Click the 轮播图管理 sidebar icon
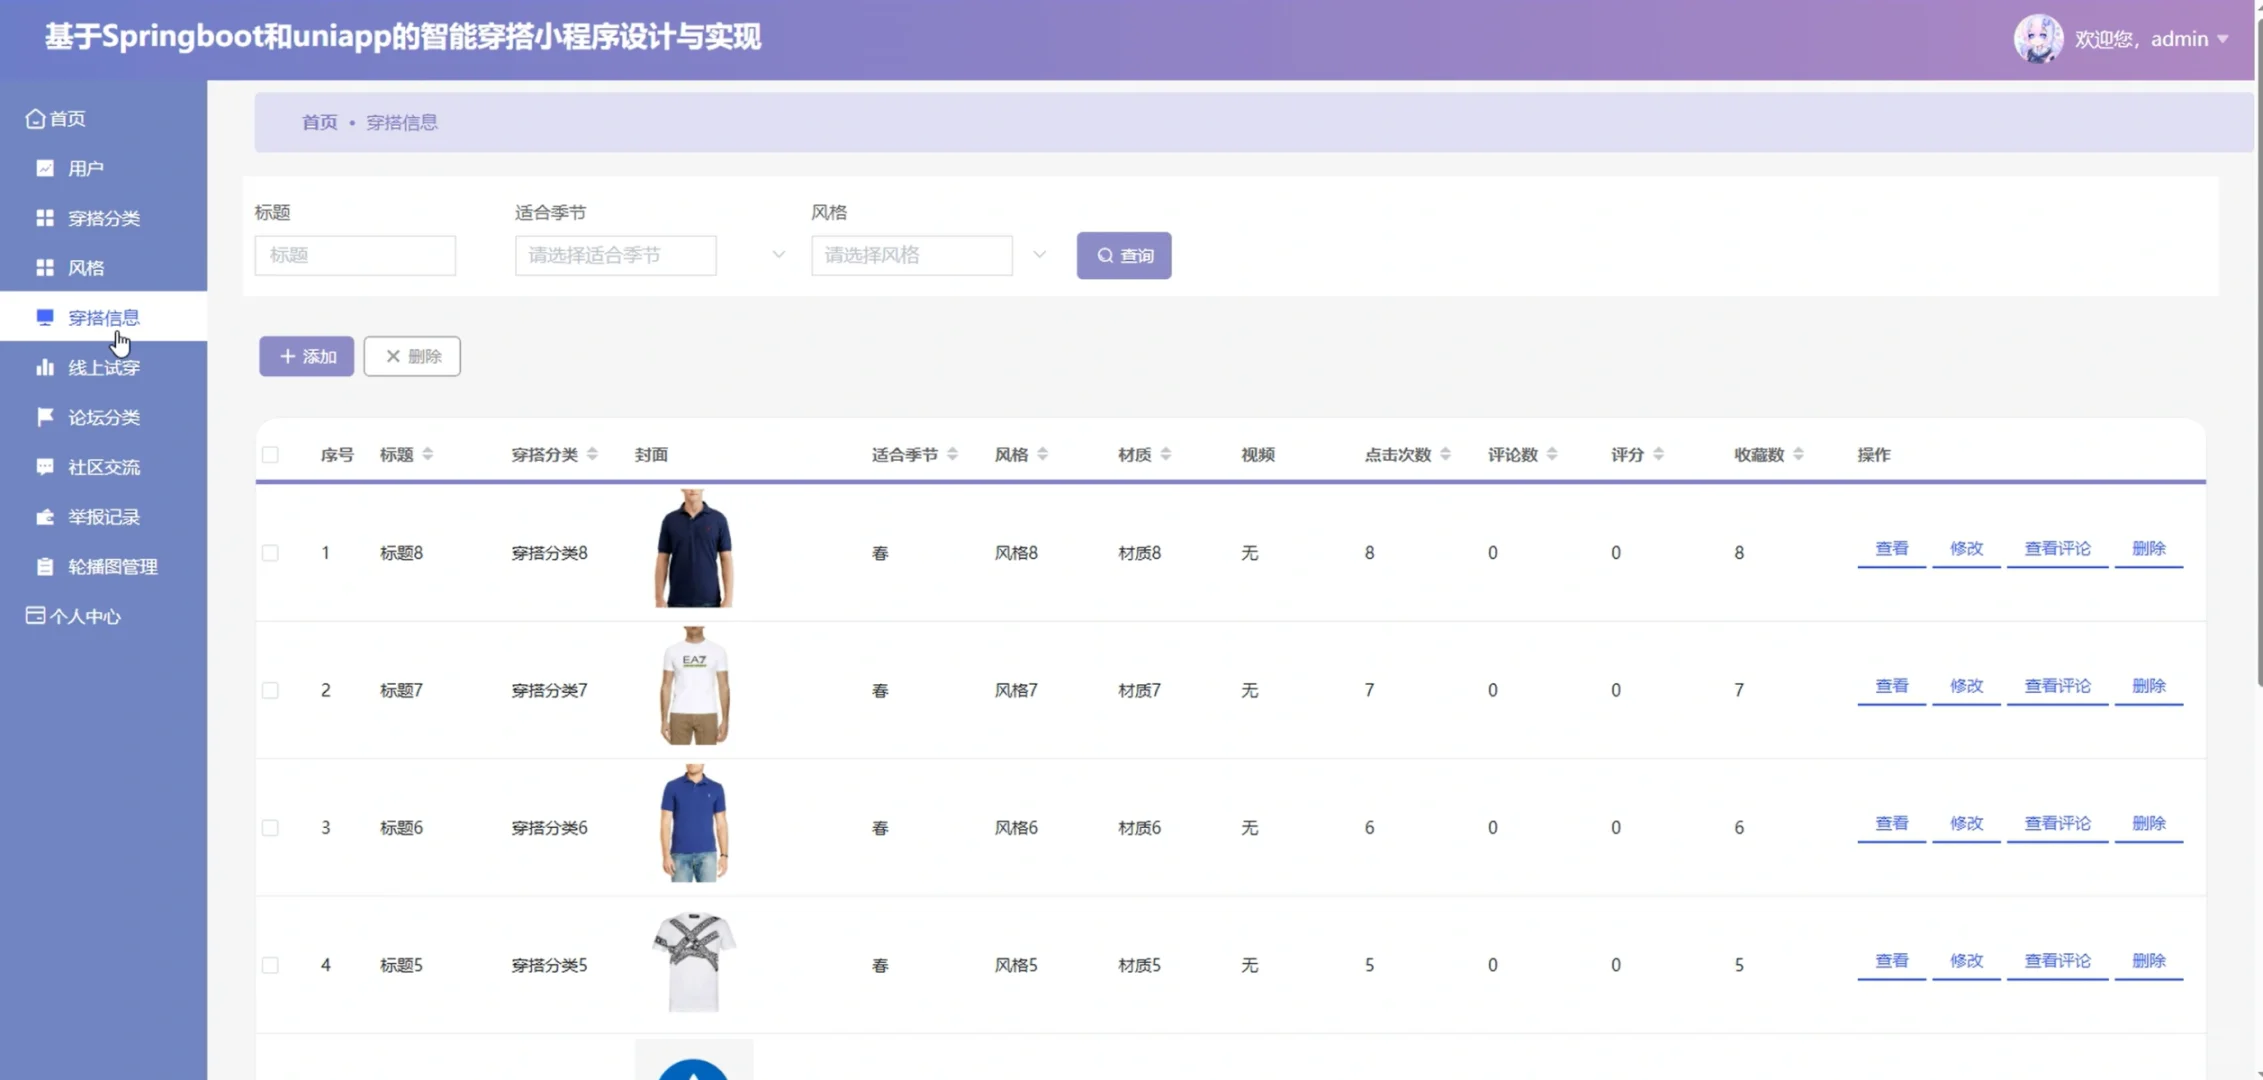The width and height of the screenshot is (2263, 1080). click(x=44, y=566)
